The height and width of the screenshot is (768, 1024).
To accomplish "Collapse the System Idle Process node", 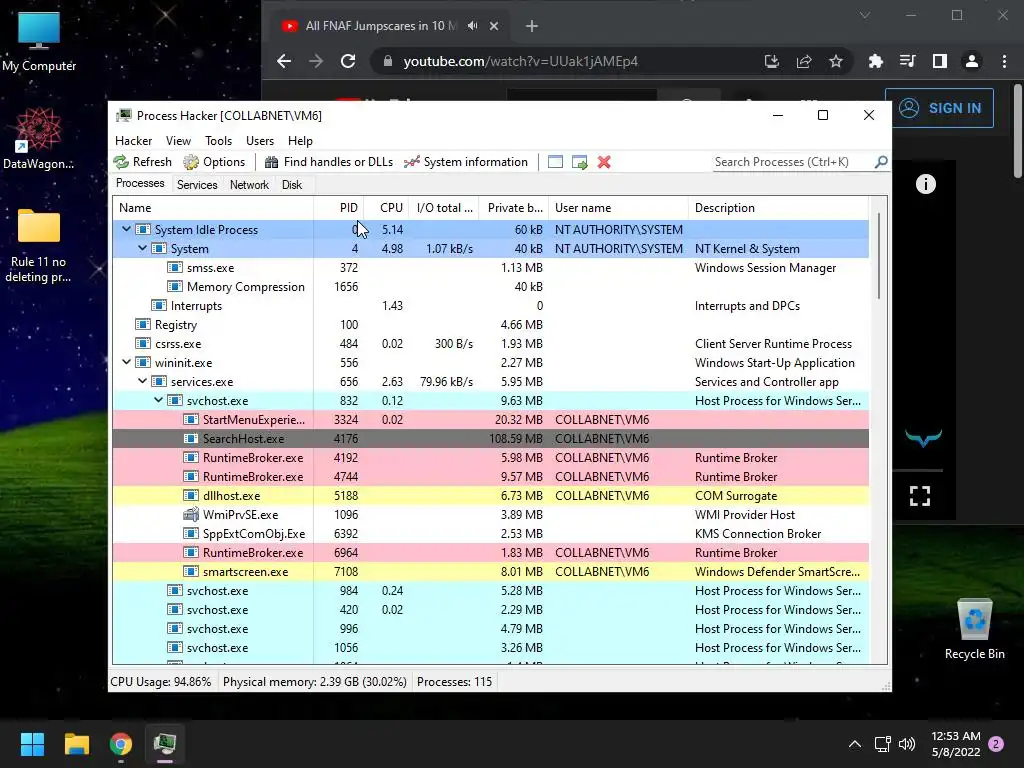I will [x=126, y=229].
